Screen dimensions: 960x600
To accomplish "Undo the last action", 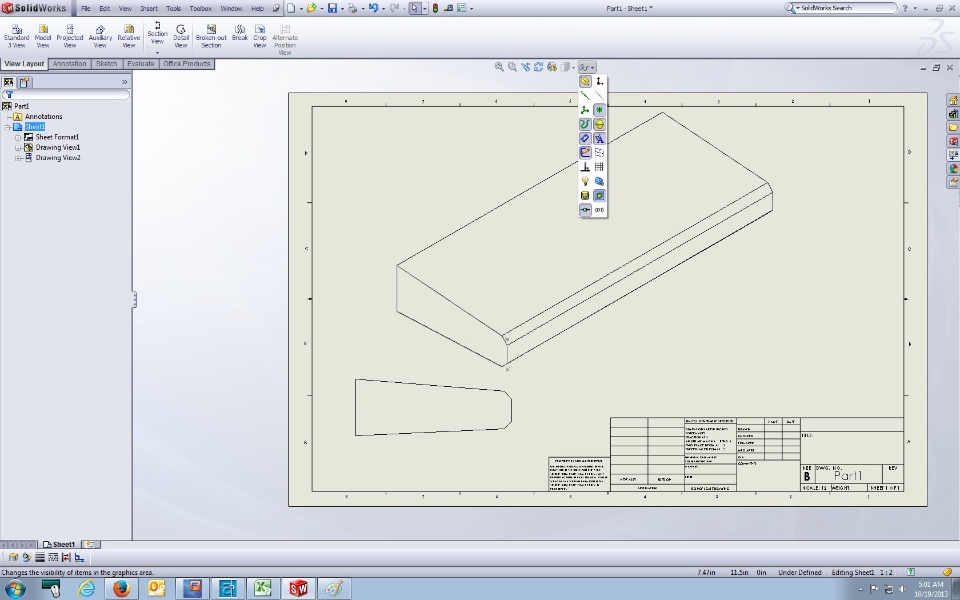I will coord(373,9).
